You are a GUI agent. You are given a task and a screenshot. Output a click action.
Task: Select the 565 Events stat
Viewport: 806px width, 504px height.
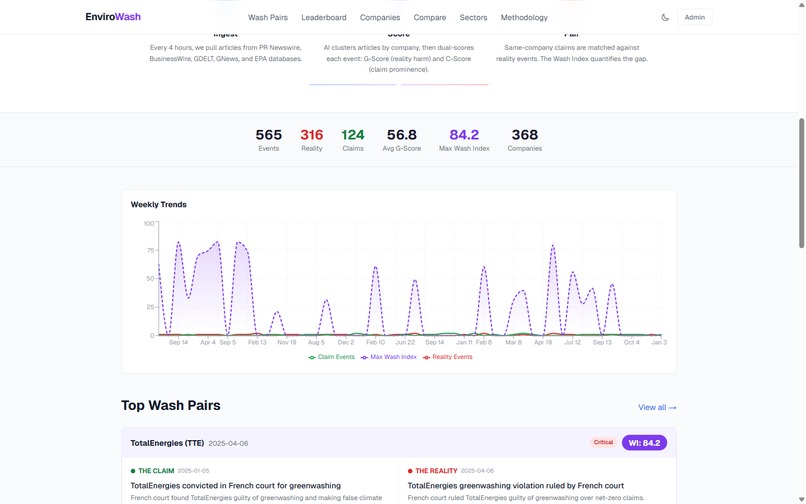coord(268,140)
